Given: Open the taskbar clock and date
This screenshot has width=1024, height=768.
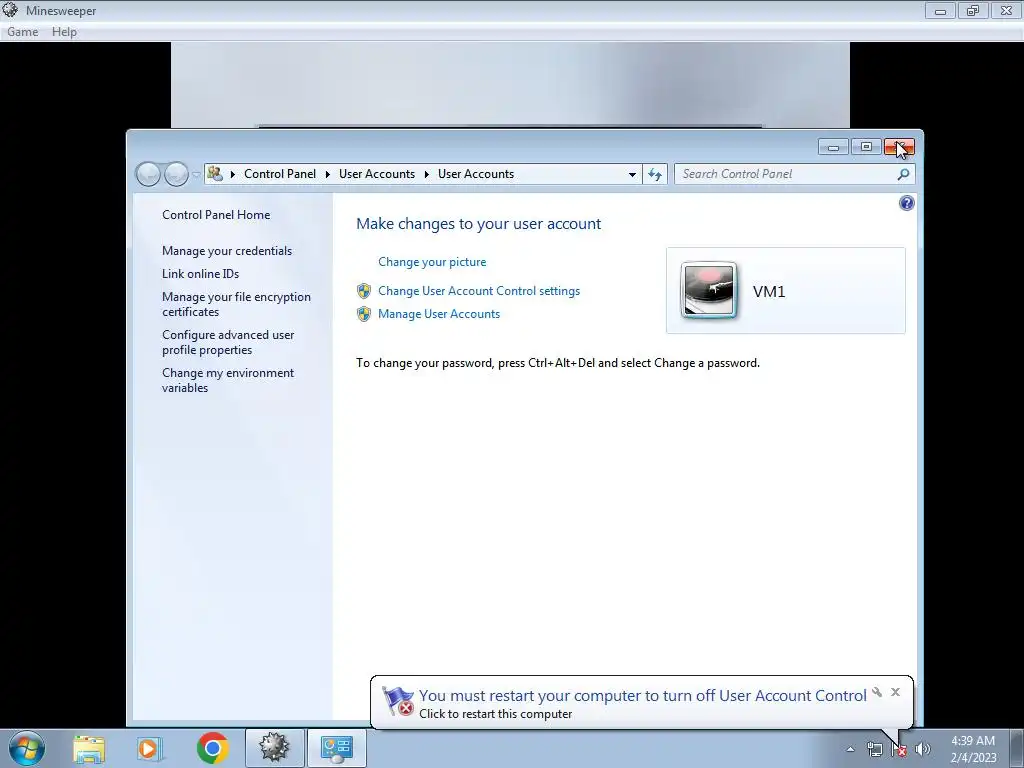Looking at the screenshot, I should click(973, 749).
